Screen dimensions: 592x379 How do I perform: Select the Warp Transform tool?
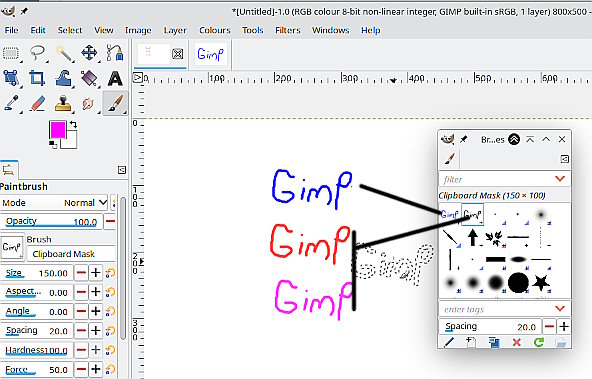pos(64,79)
